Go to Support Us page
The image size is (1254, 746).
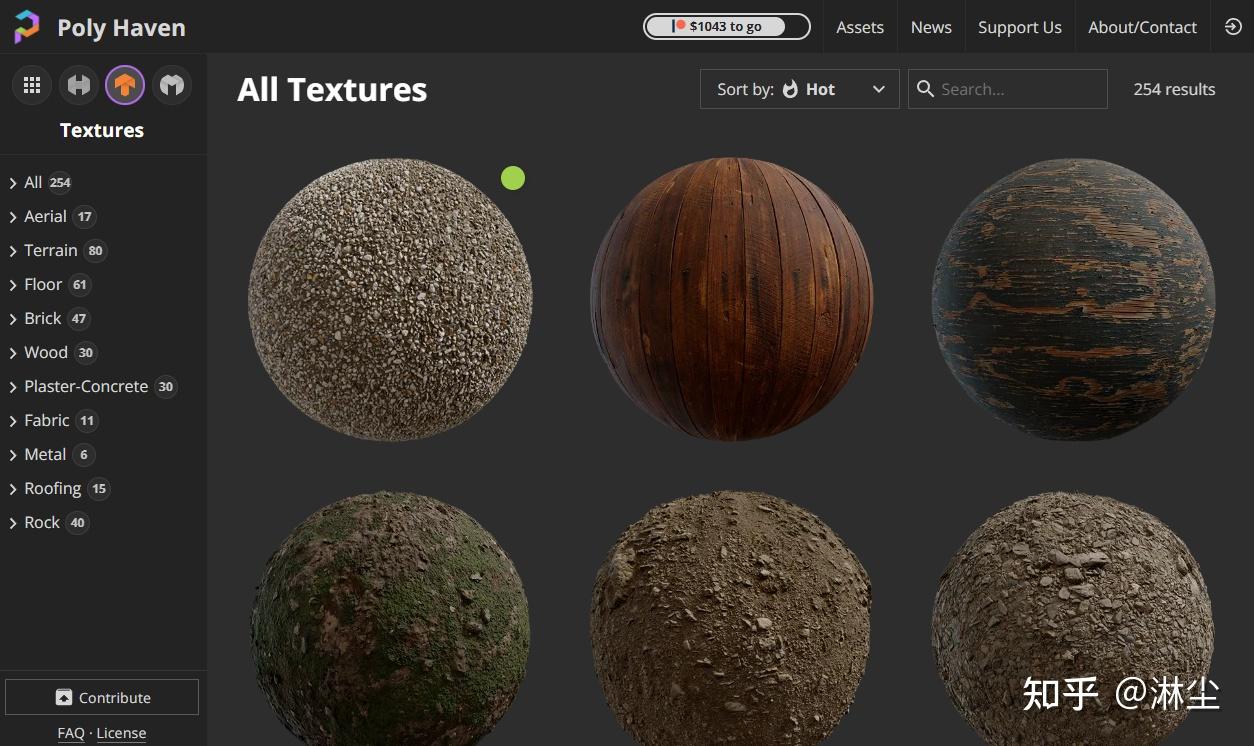[x=1020, y=27]
